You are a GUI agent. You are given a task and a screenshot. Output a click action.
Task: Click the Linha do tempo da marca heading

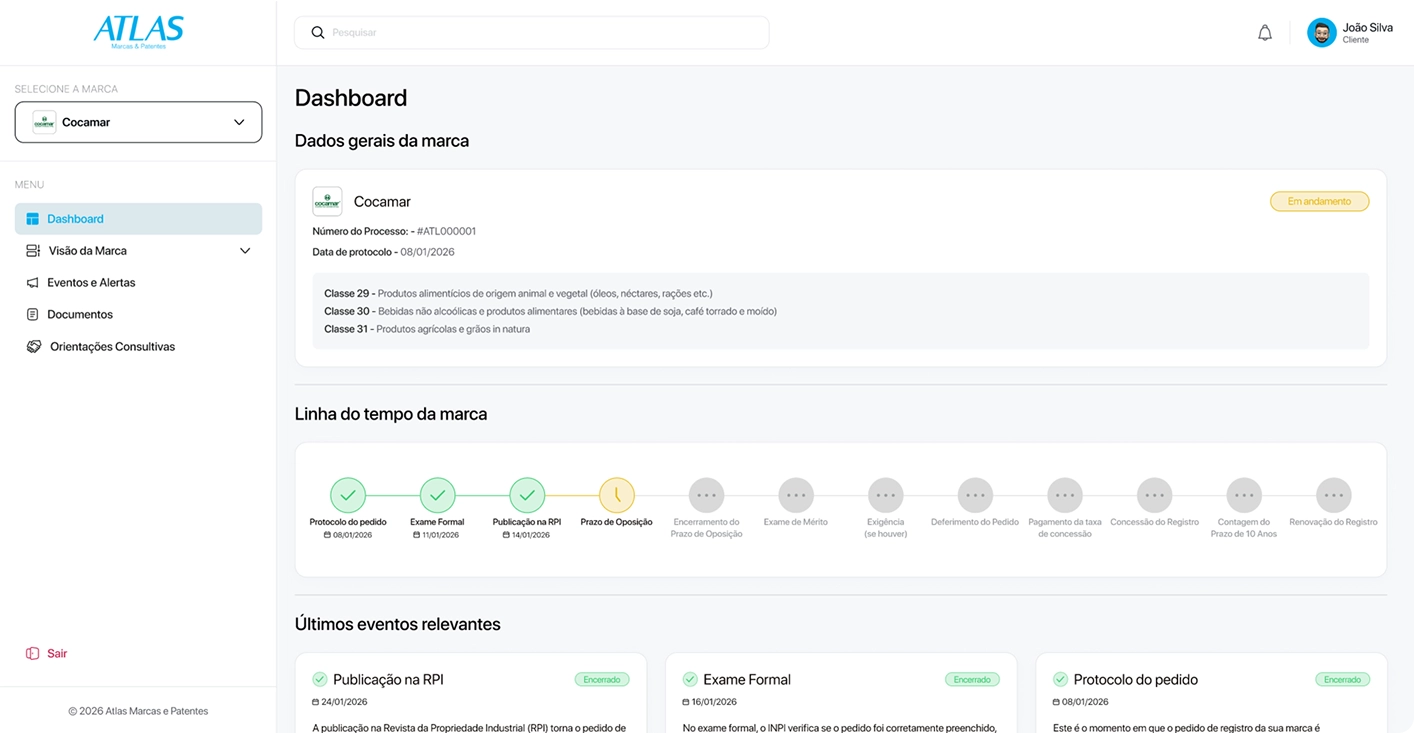pos(391,414)
